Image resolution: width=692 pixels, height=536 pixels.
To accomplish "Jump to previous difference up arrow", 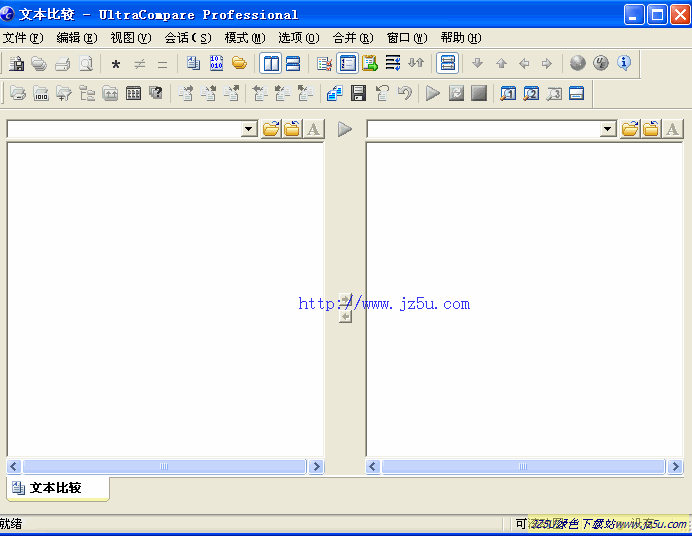I will click(501, 64).
